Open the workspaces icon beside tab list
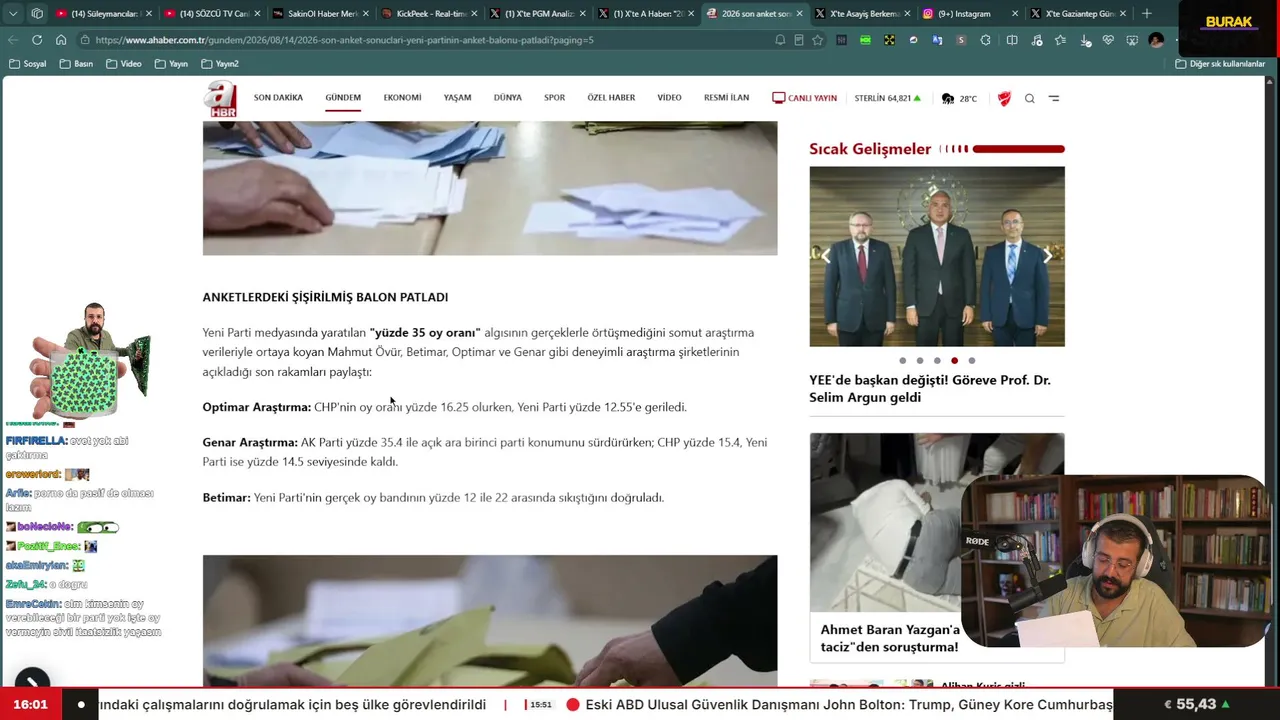The image size is (1280, 720). (37, 14)
